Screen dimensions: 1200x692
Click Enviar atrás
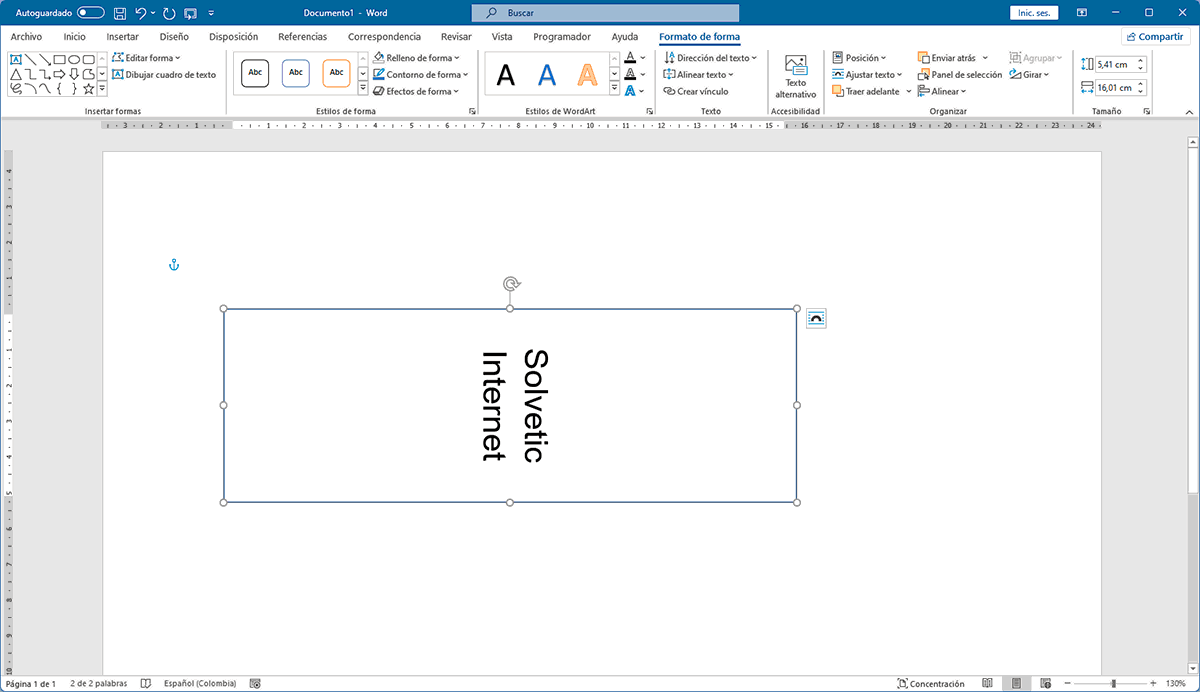pos(947,58)
